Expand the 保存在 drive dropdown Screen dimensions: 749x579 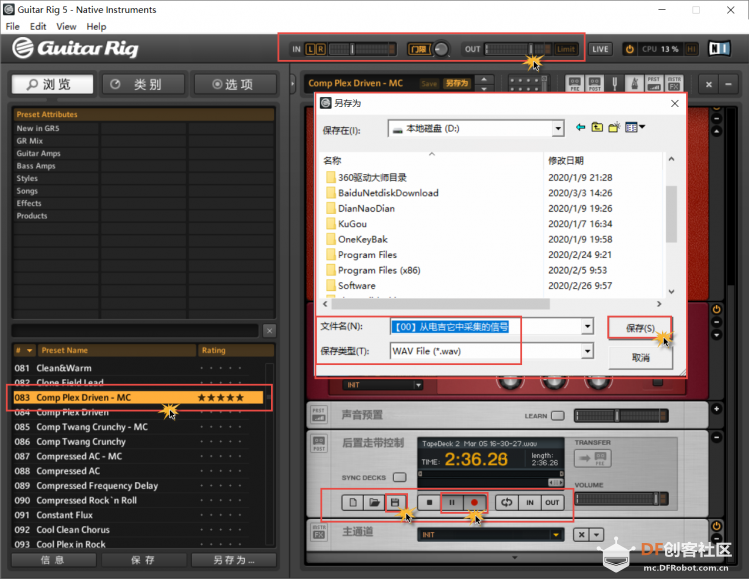point(557,129)
